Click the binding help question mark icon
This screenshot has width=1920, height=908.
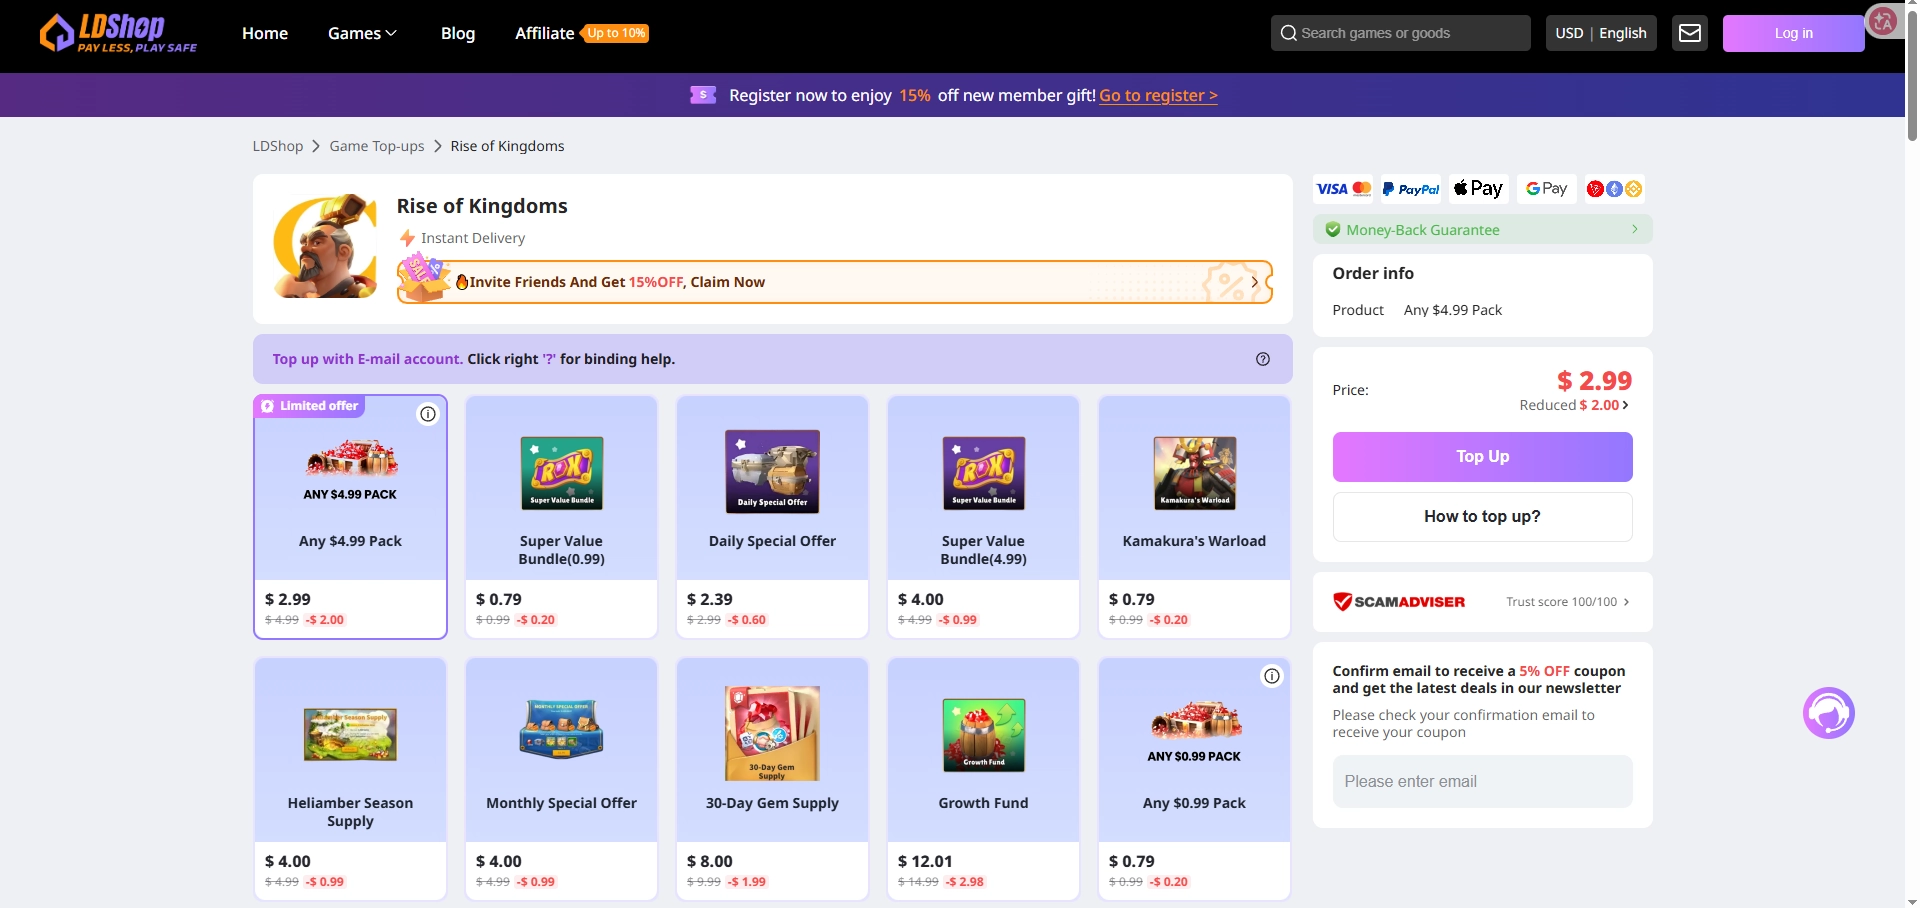pyautogui.click(x=1263, y=359)
